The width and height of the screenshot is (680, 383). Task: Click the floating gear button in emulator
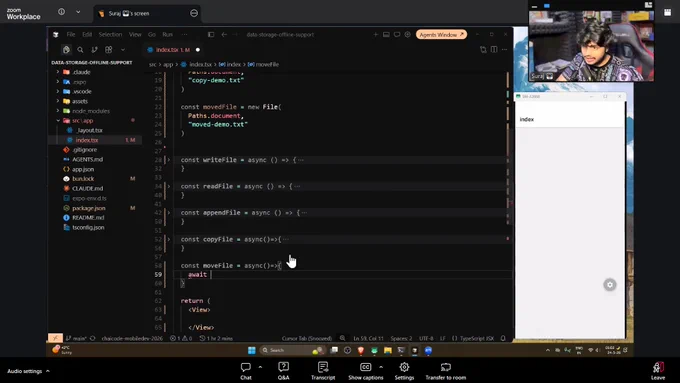610,285
